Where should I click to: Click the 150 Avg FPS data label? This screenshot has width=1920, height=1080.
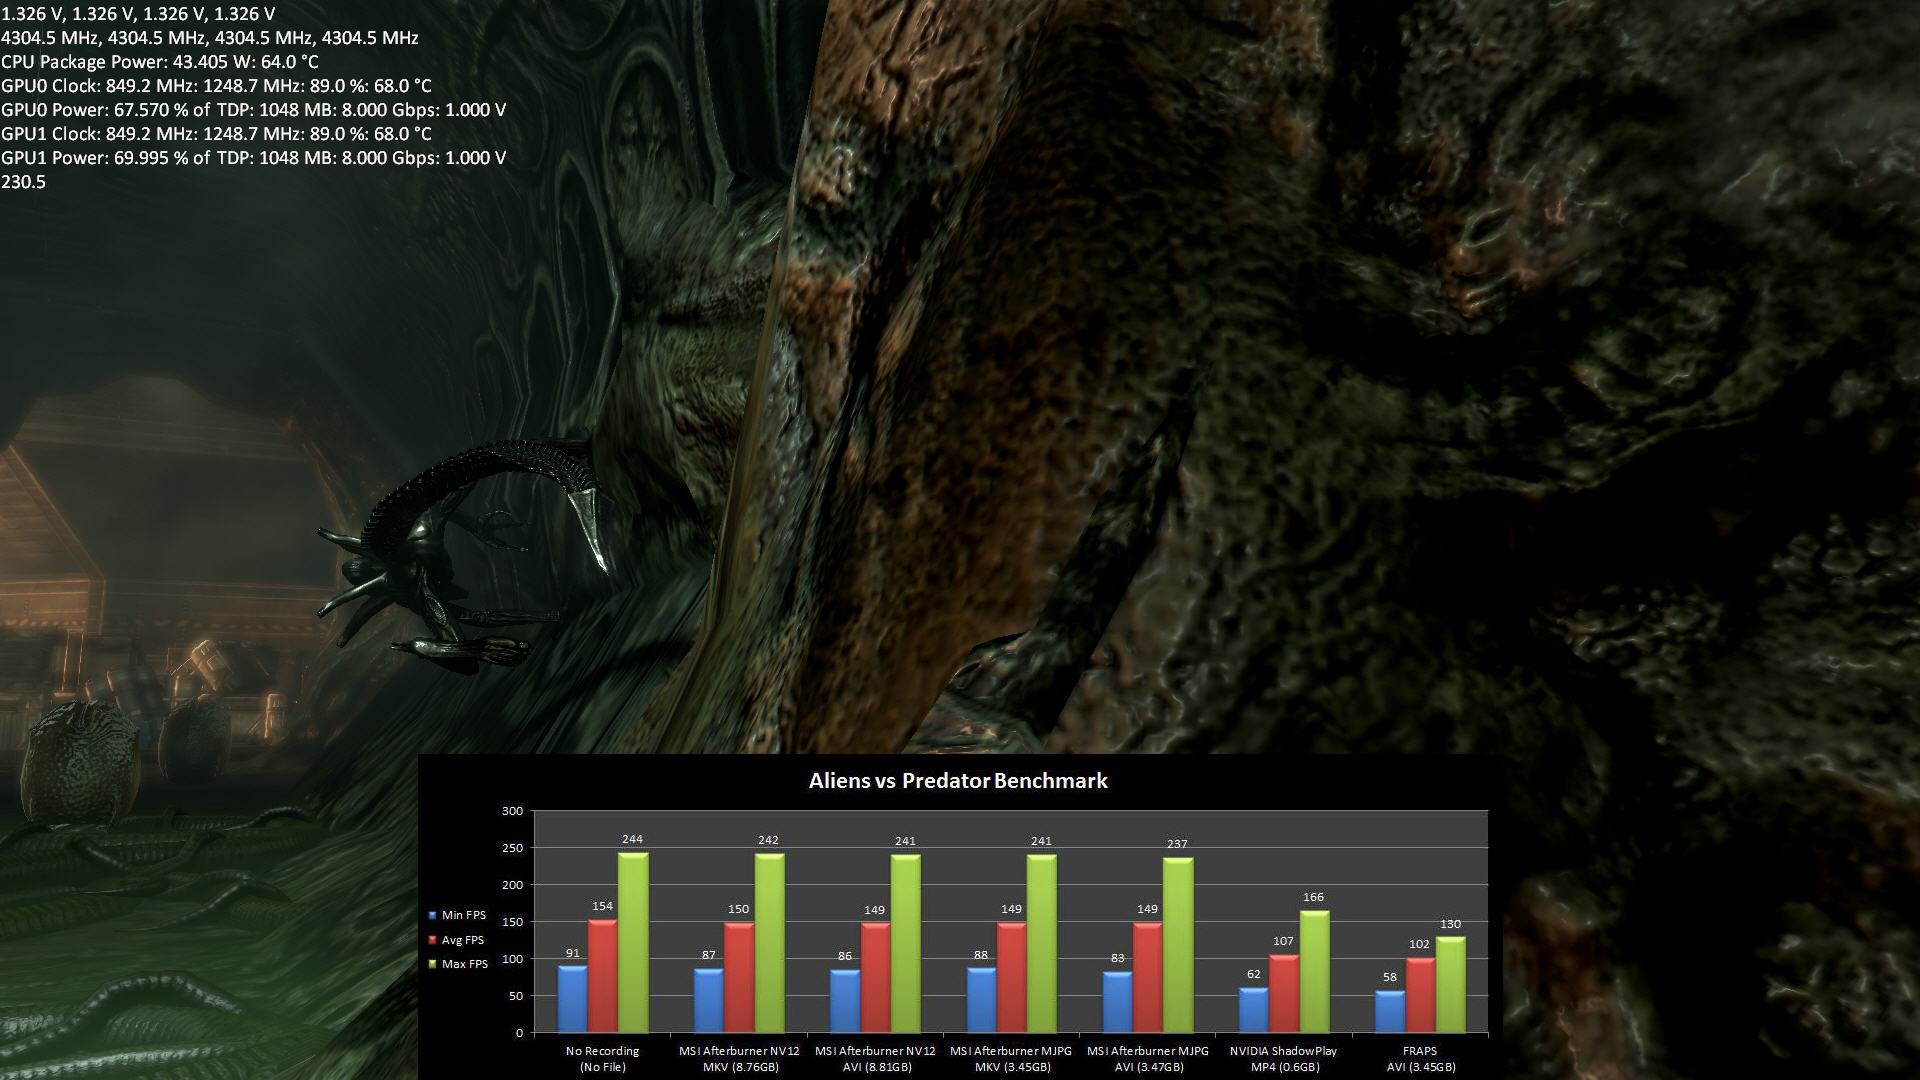(738, 910)
